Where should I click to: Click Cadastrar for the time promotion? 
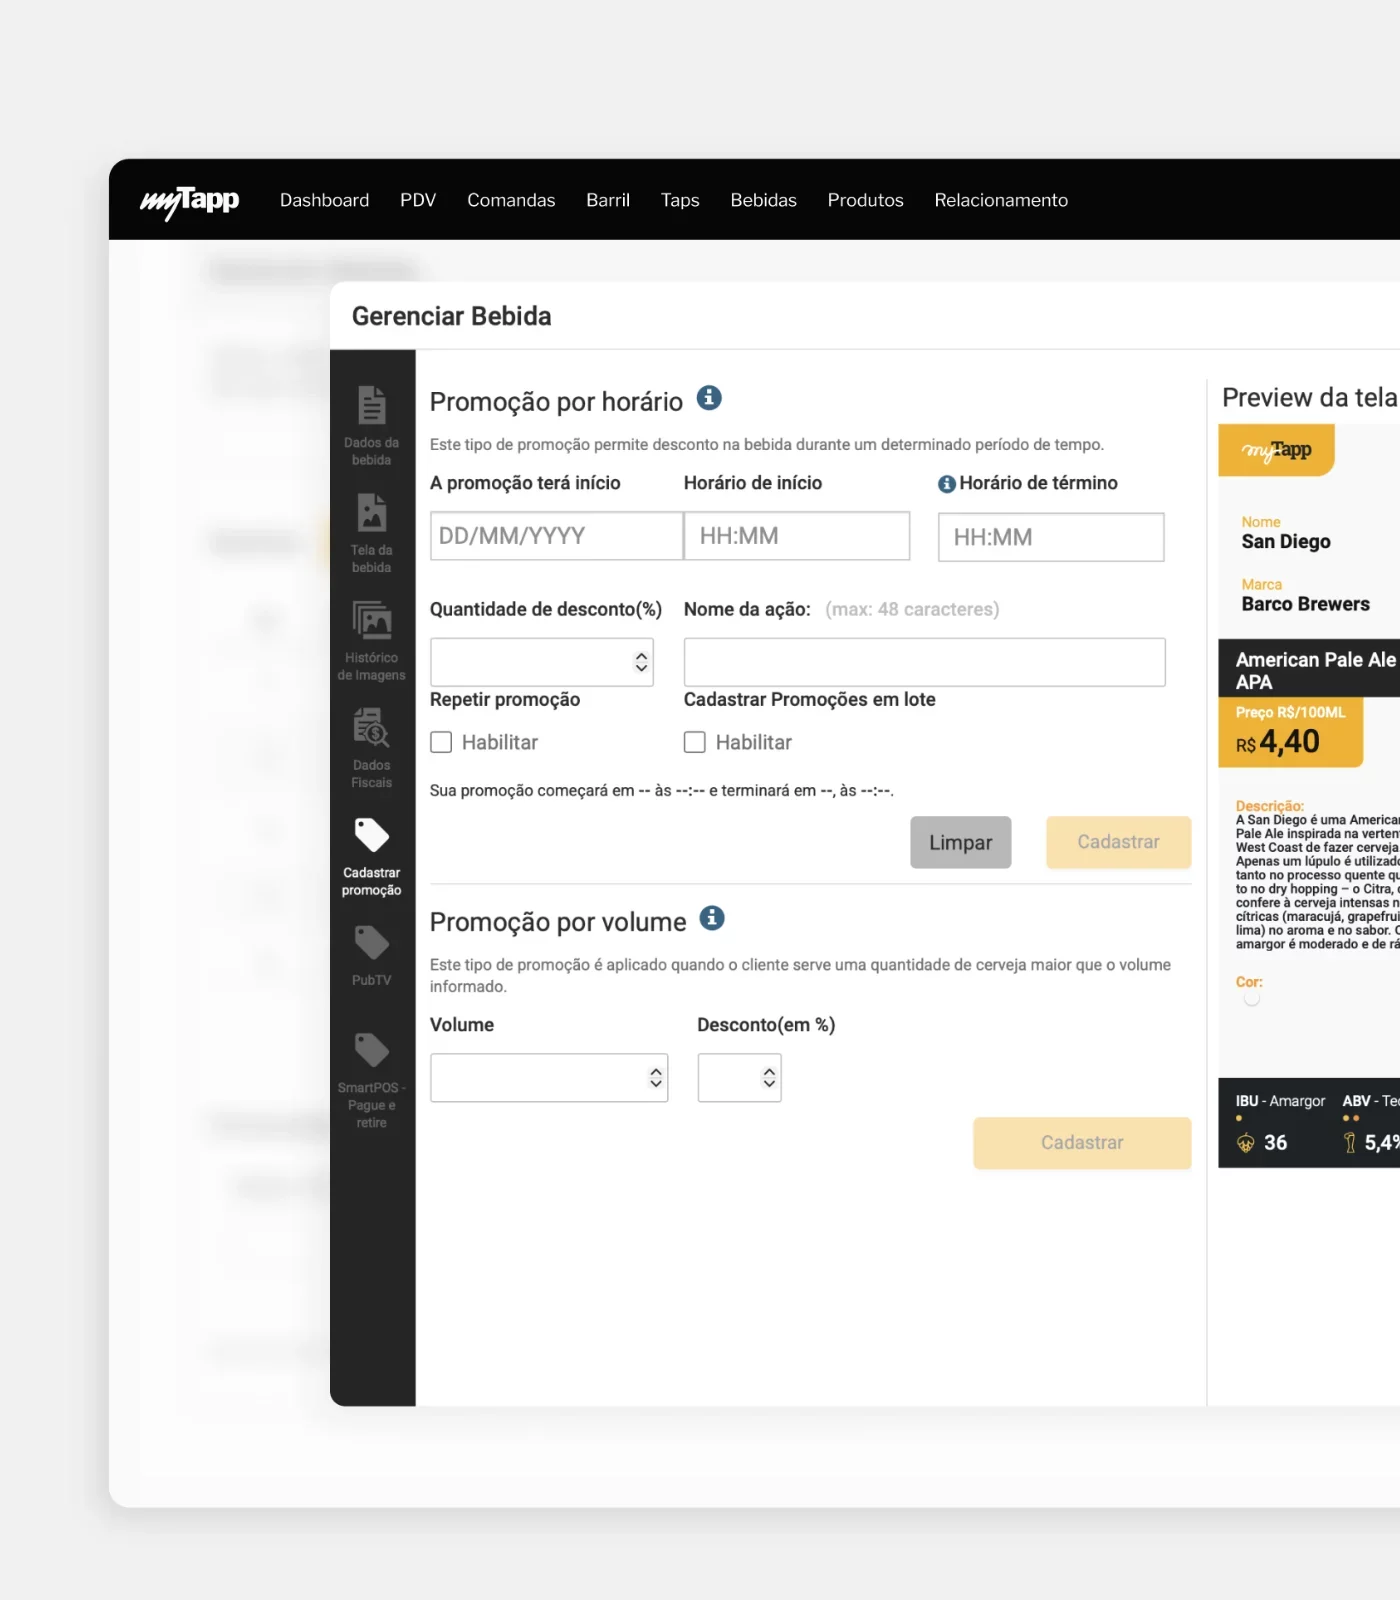click(1119, 842)
